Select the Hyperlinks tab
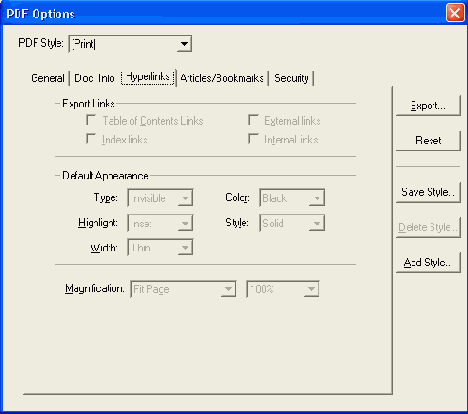The height and width of the screenshot is (414, 468). click(148, 78)
